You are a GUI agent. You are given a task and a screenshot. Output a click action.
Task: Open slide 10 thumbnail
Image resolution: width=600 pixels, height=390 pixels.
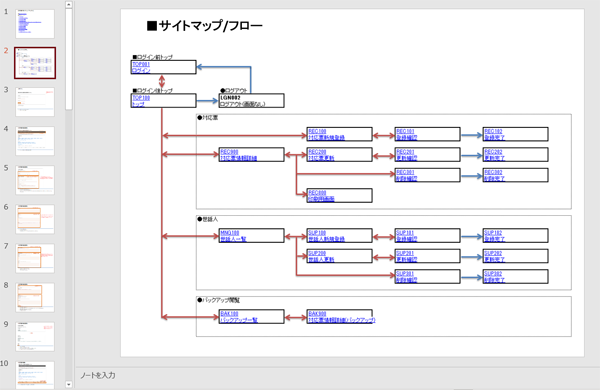[x=35, y=375]
